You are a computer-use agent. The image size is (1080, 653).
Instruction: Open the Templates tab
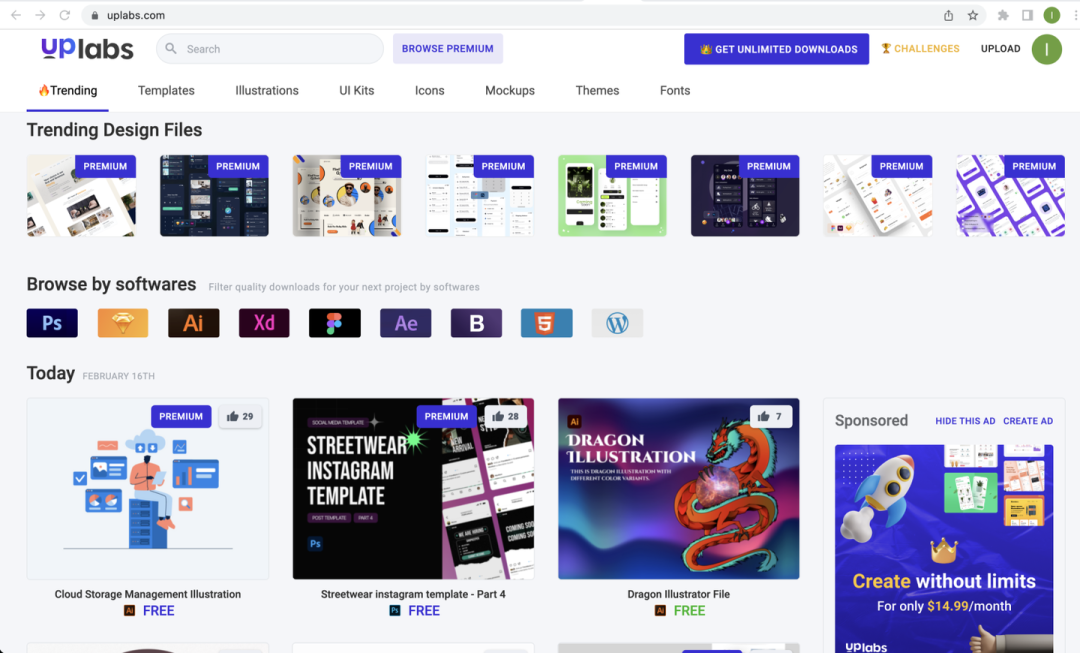tap(166, 90)
